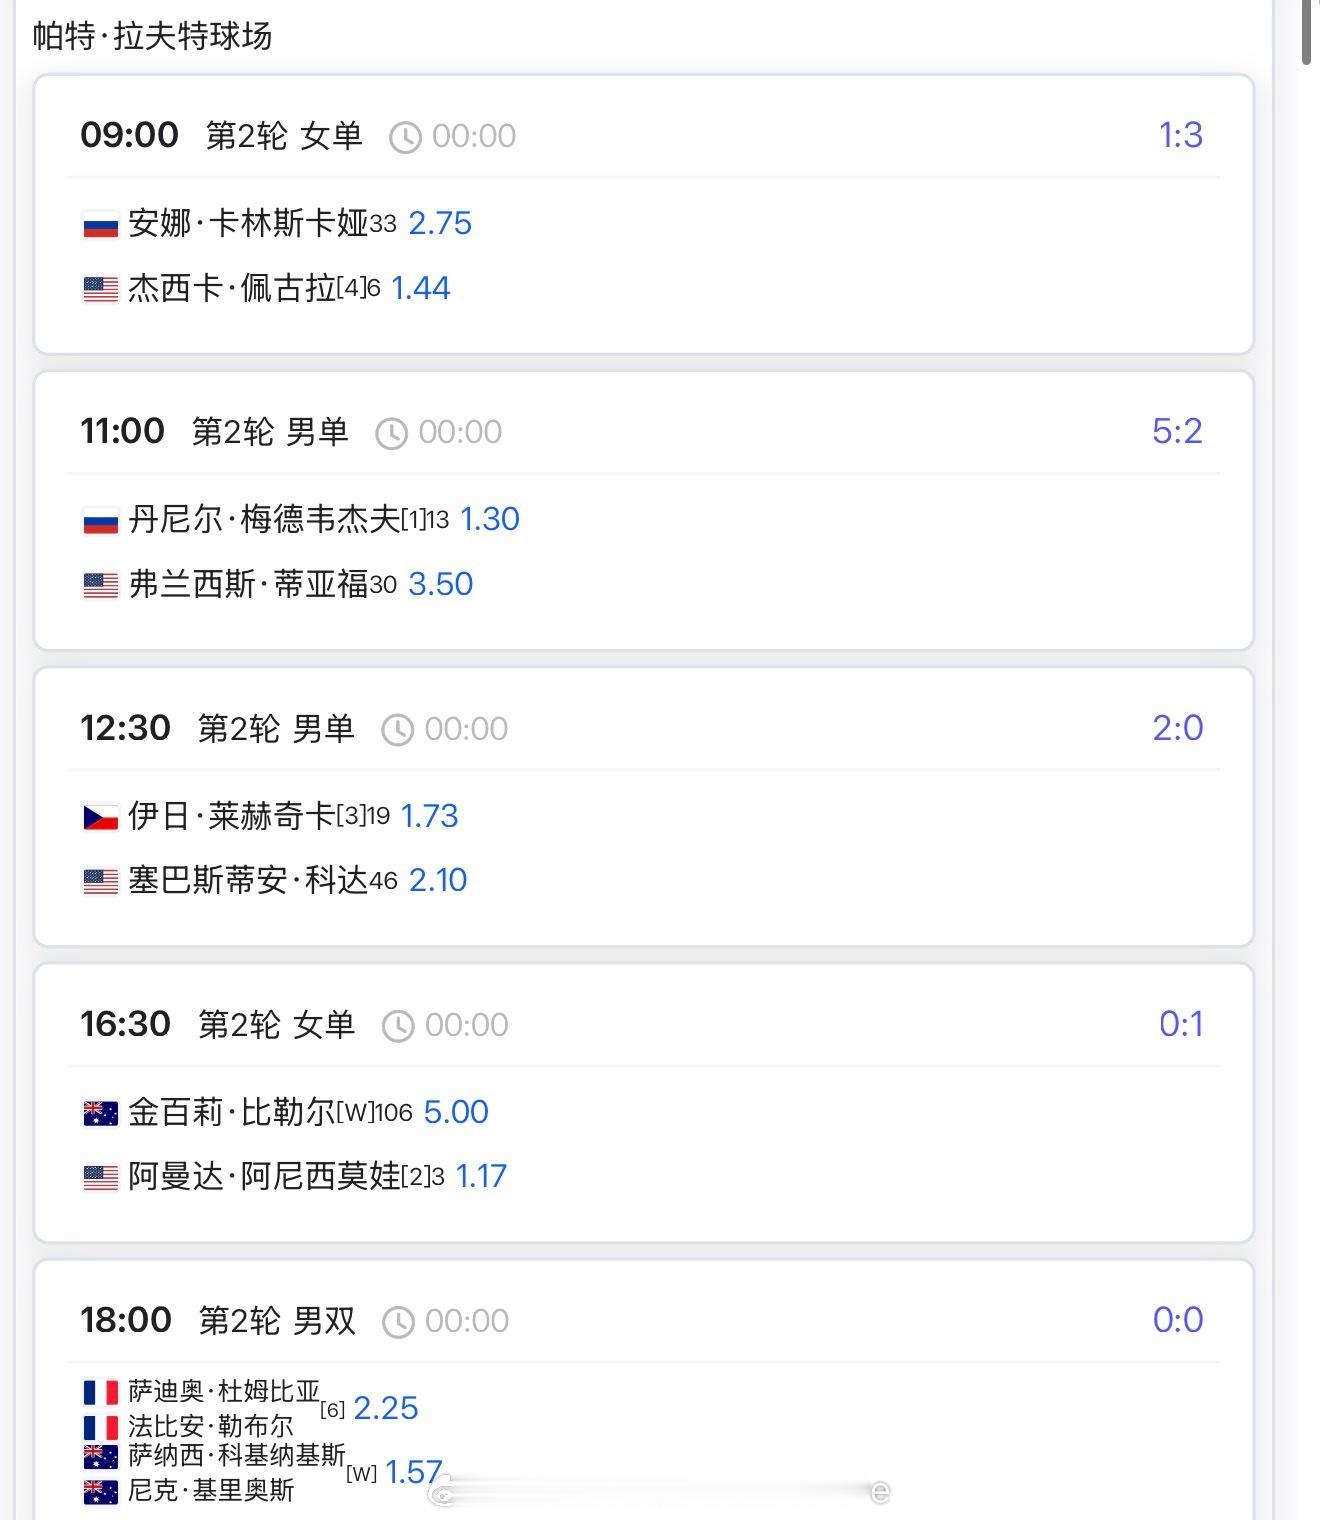Screen dimensions: 1320x1520
Task: Click the clock icon in the 11:00 match
Action: pyautogui.click(x=391, y=433)
